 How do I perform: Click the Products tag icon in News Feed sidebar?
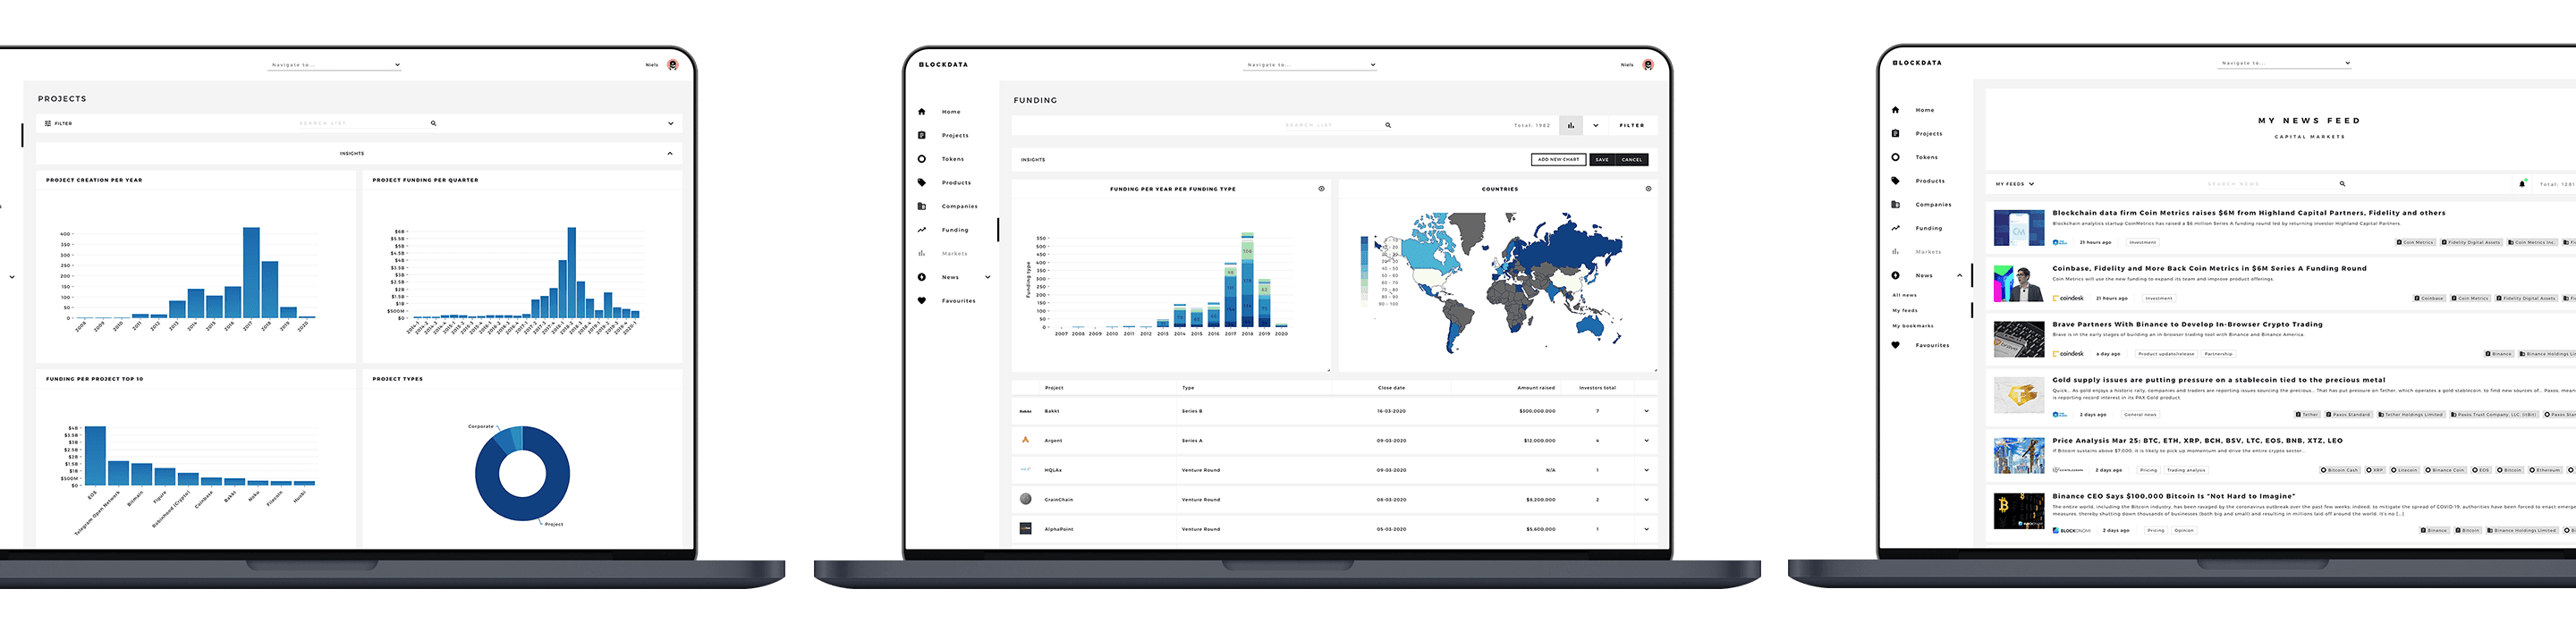click(x=1895, y=181)
